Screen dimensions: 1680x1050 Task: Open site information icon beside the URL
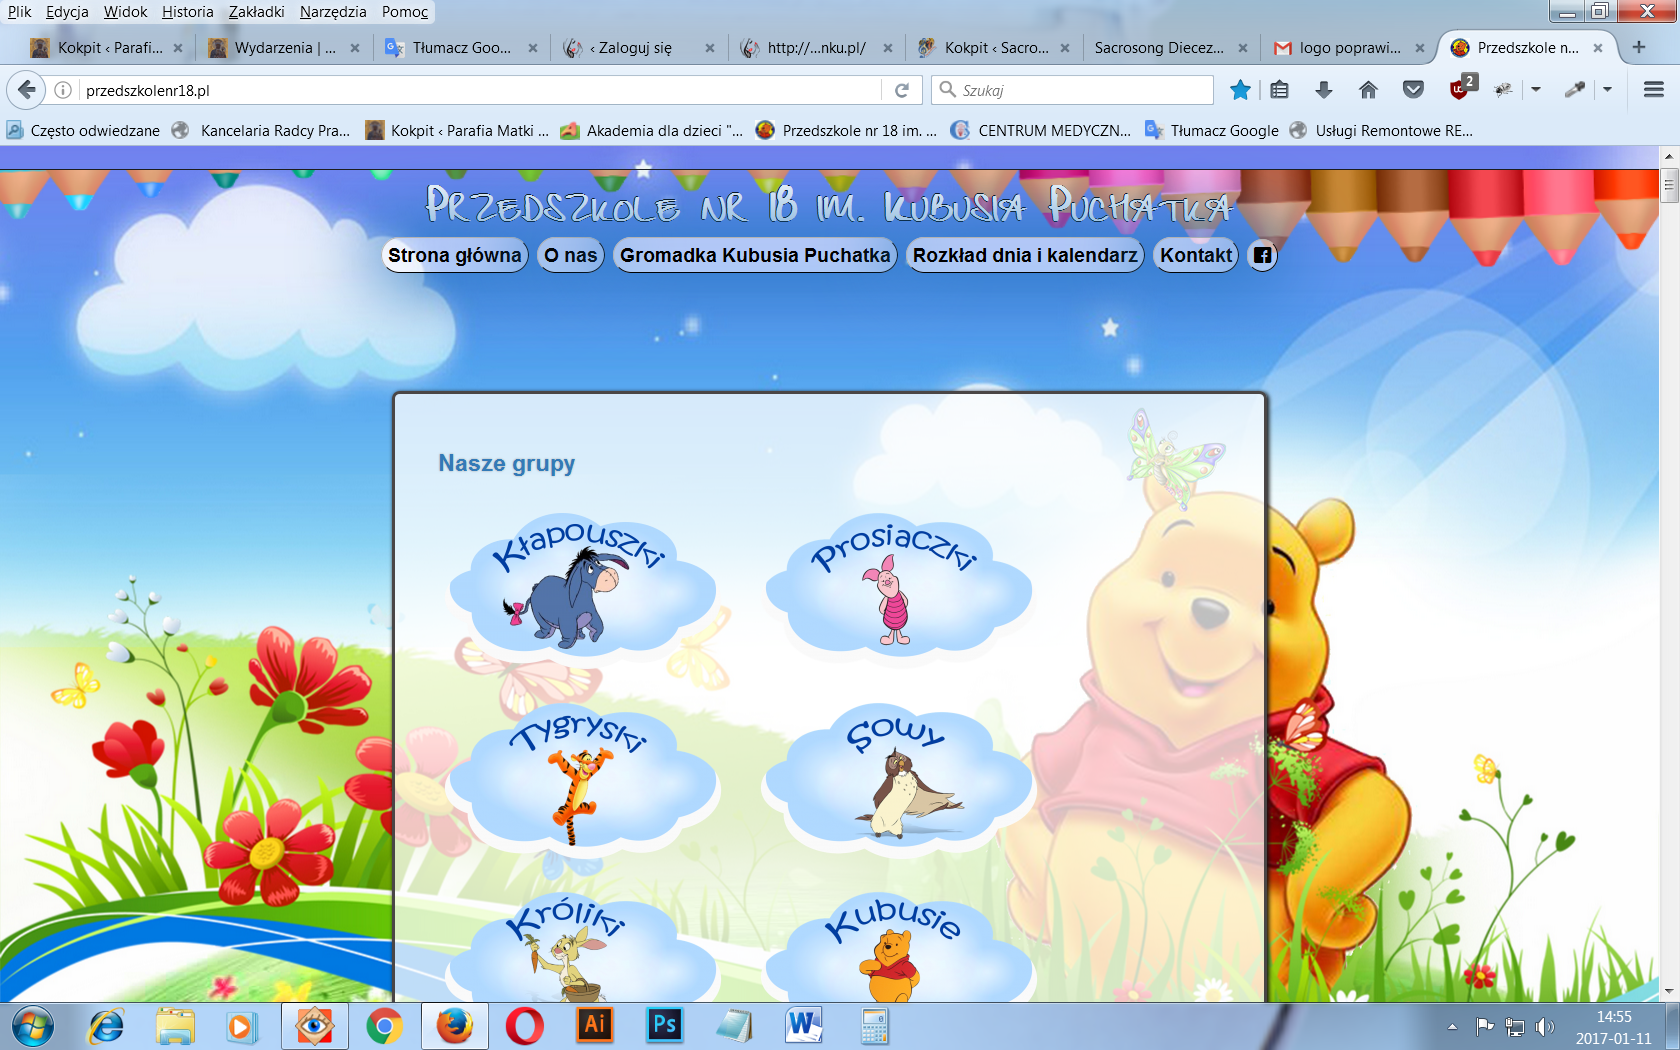63,90
